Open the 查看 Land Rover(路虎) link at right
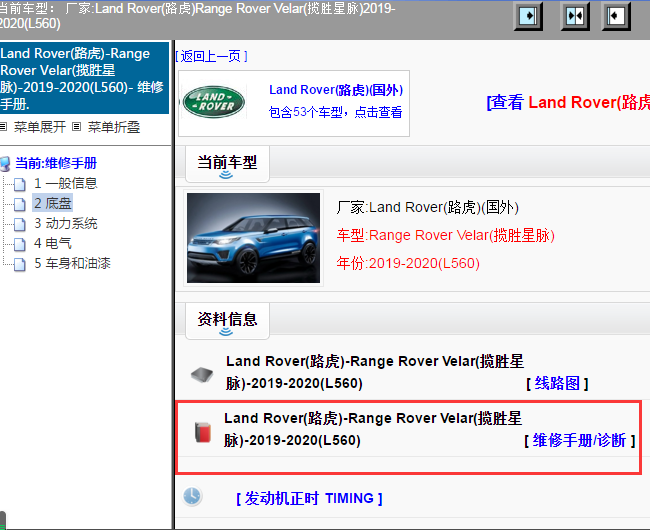This screenshot has height=530, width=650. (568, 102)
